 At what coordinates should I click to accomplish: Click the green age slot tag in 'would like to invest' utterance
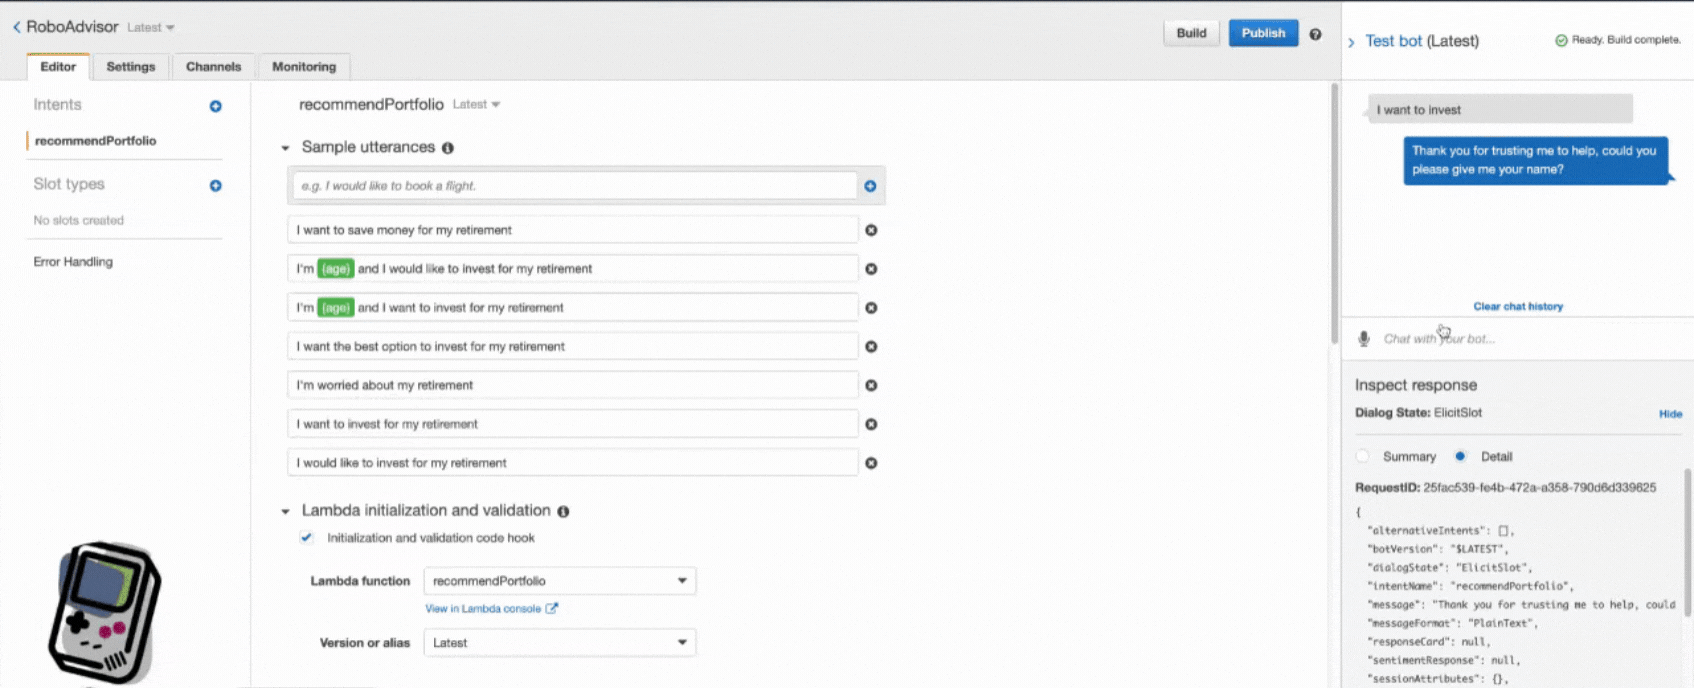[x=336, y=269]
